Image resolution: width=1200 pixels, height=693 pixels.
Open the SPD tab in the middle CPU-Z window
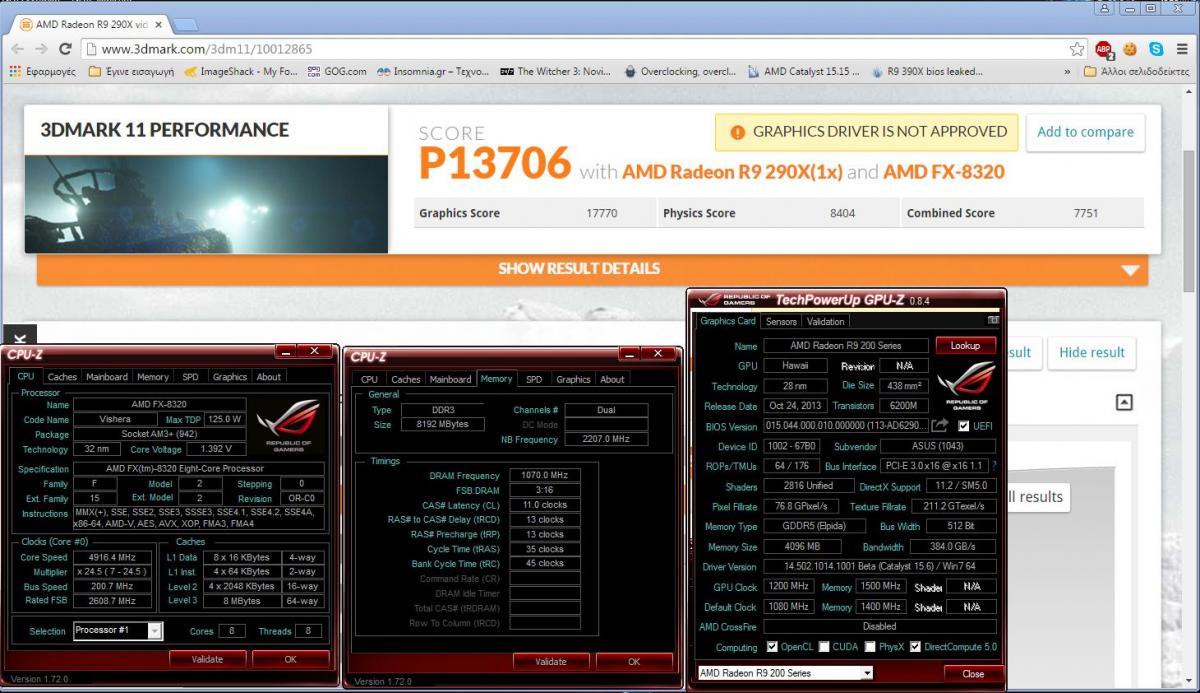[534, 379]
